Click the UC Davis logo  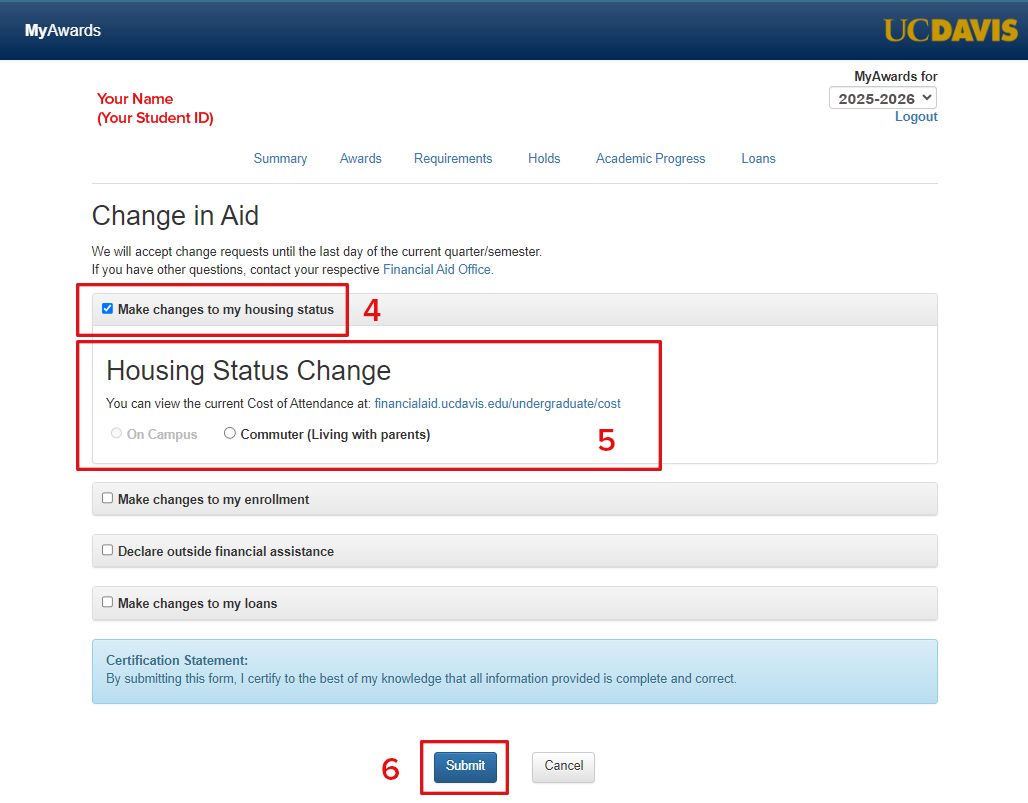(x=950, y=30)
